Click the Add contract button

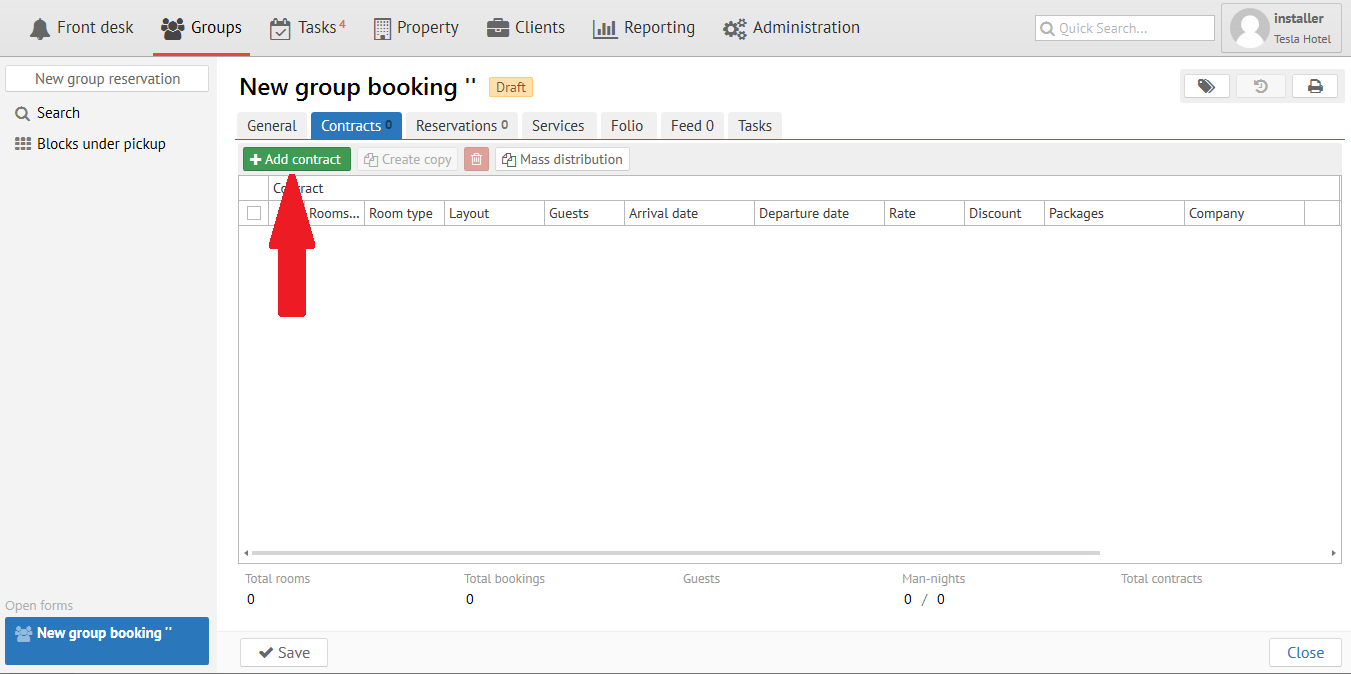point(296,159)
